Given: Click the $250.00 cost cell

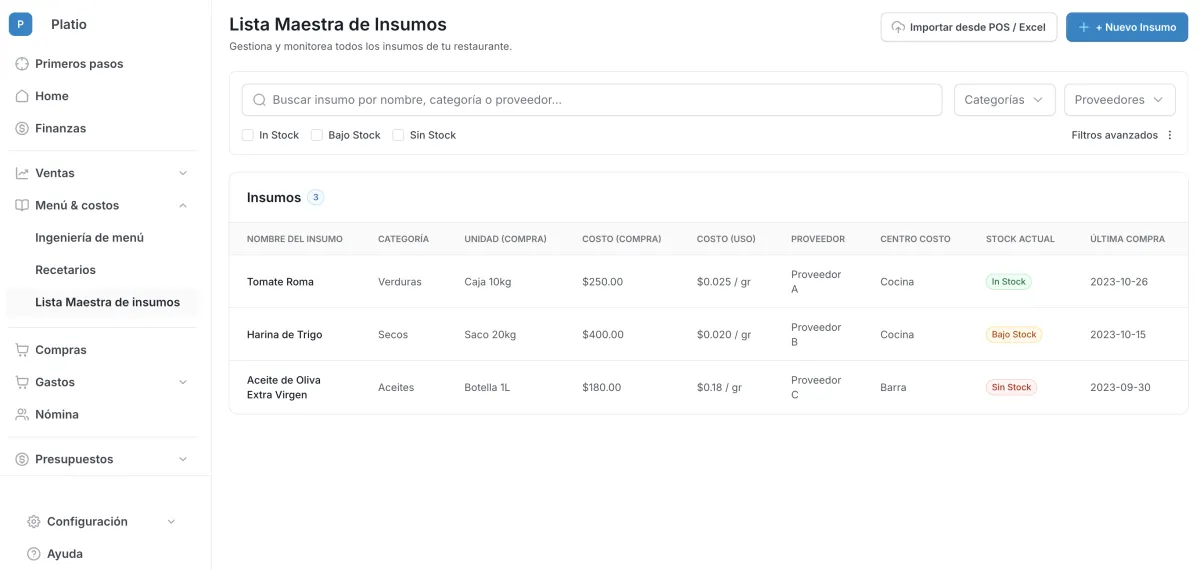Looking at the screenshot, I should 602,282.
